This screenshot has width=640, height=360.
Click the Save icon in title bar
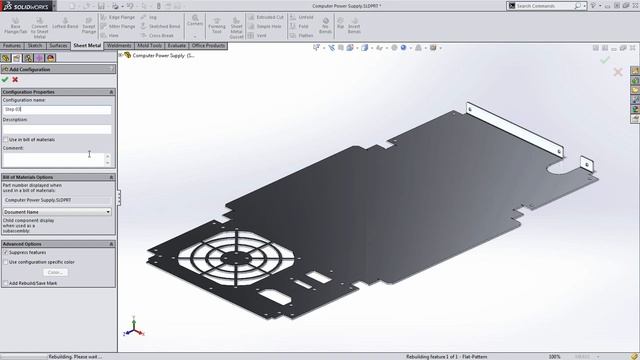point(101,6)
